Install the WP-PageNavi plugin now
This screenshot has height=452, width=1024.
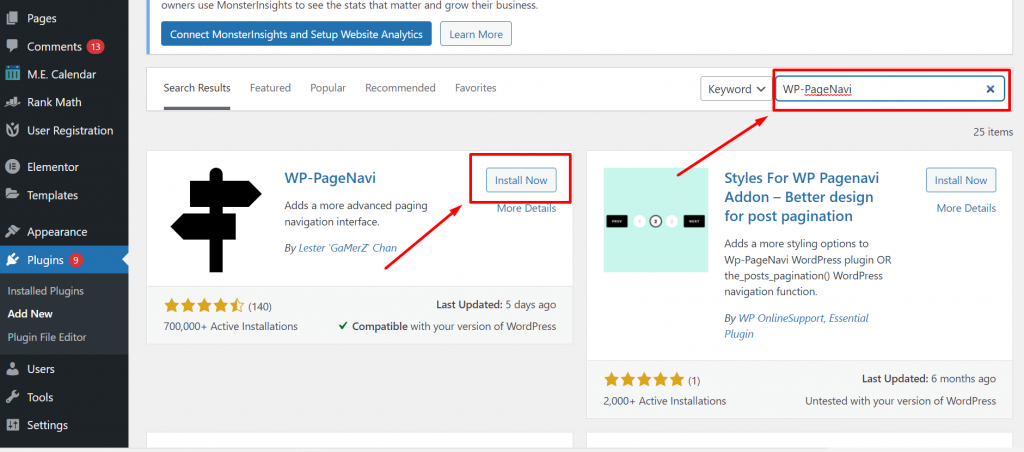(x=521, y=180)
